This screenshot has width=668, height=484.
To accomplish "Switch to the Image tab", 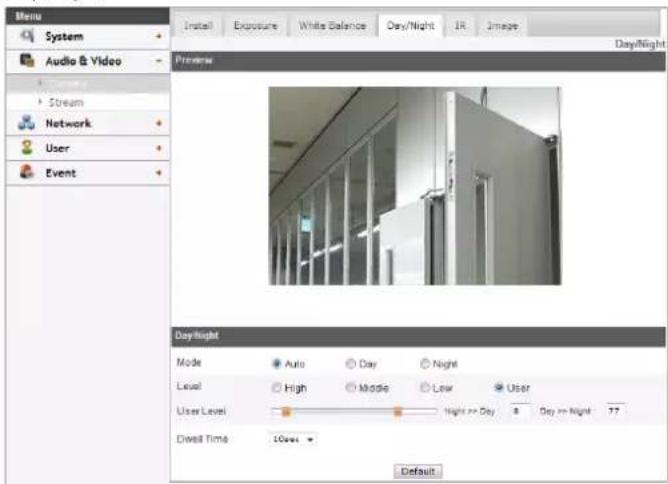I will (502, 26).
